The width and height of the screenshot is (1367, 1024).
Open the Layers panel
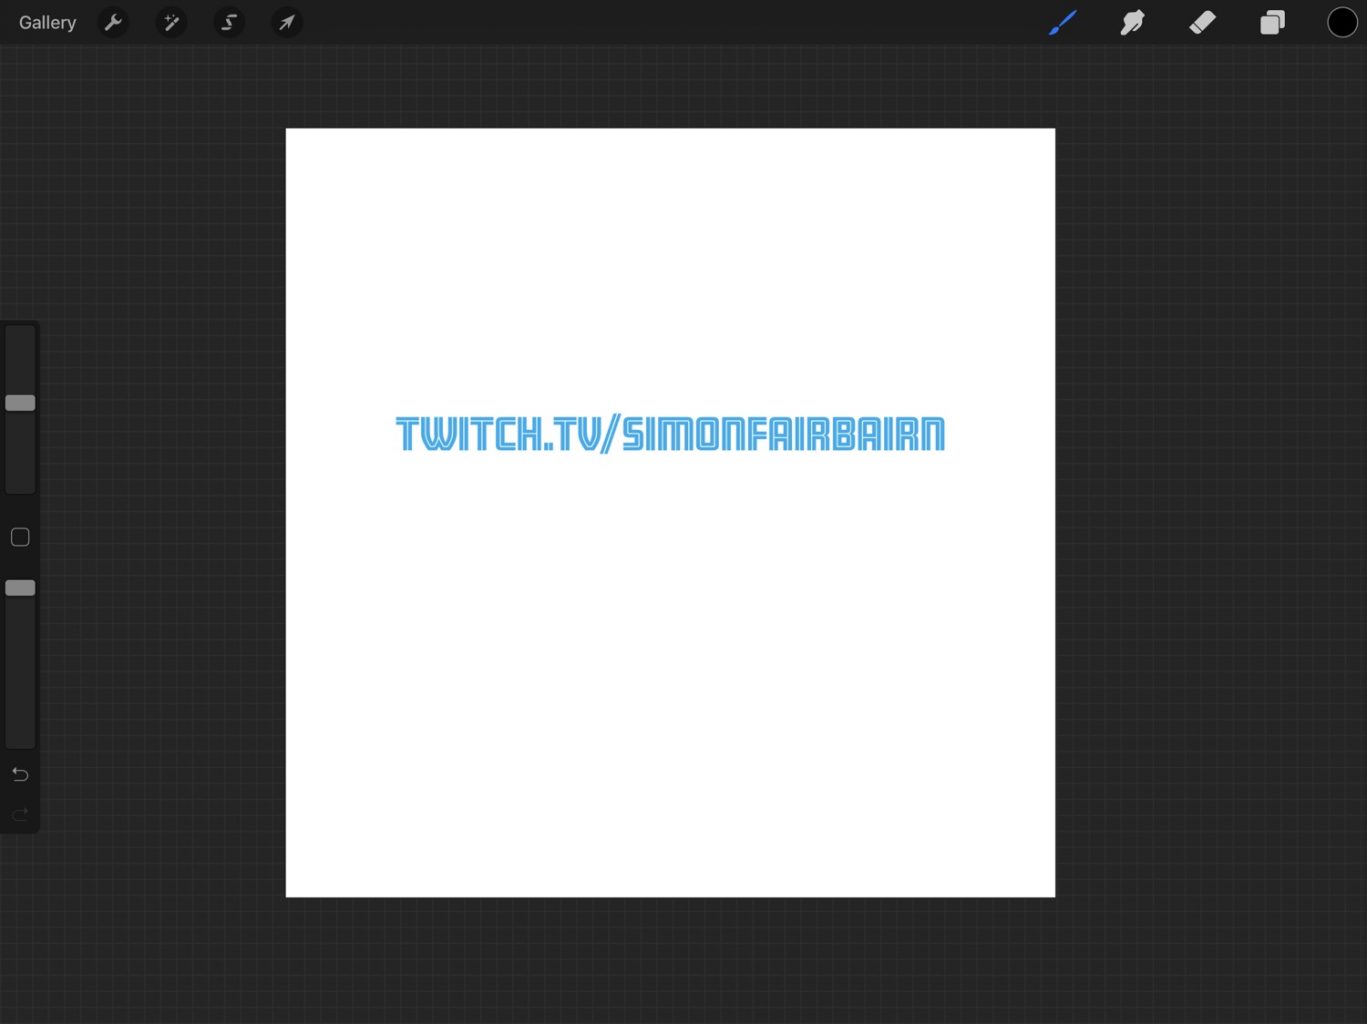tap(1272, 22)
